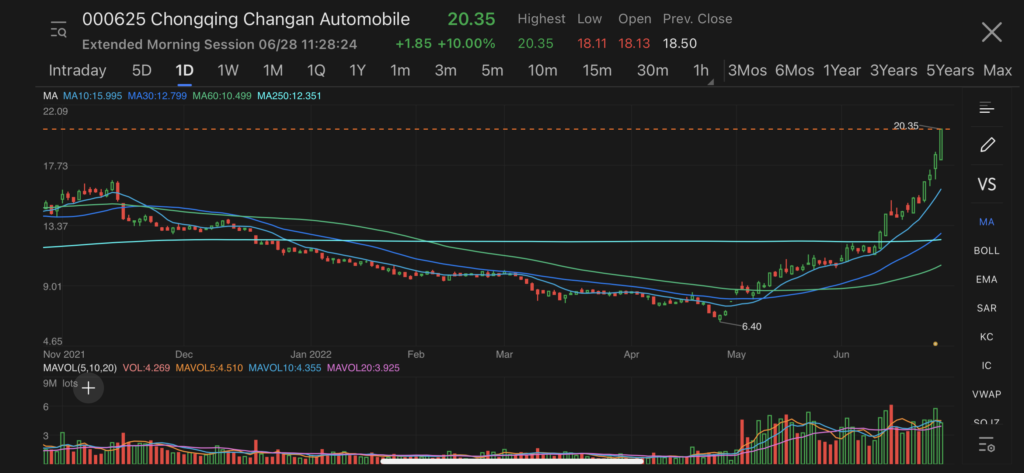Choose the 3m minute interval
This screenshot has height=473, width=1024.
tap(445, 71)
